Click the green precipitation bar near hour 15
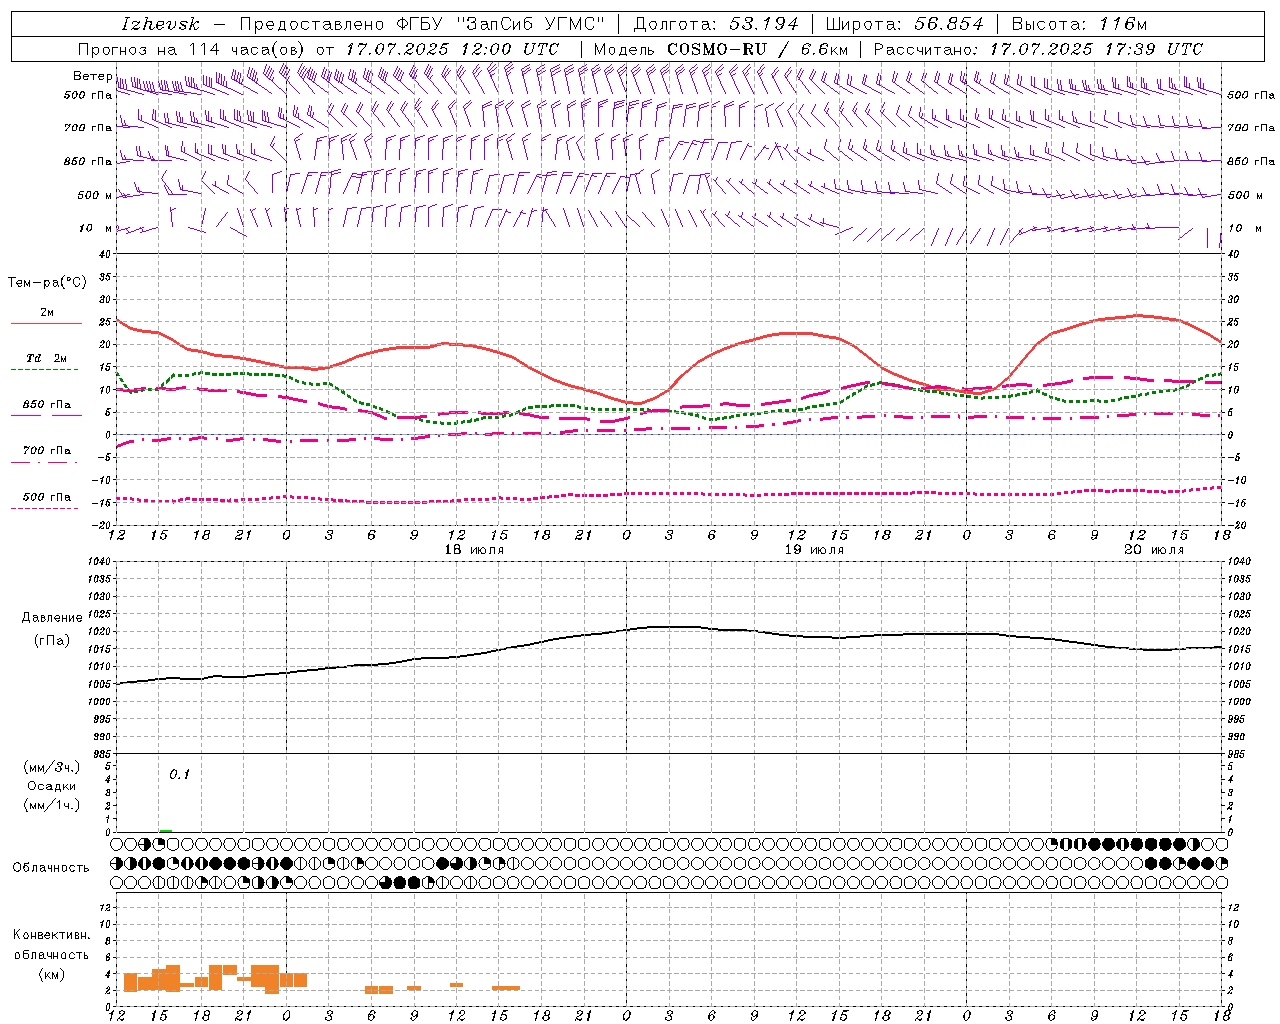Viewport: 1280px width, 1024px height. pos(166,830)
